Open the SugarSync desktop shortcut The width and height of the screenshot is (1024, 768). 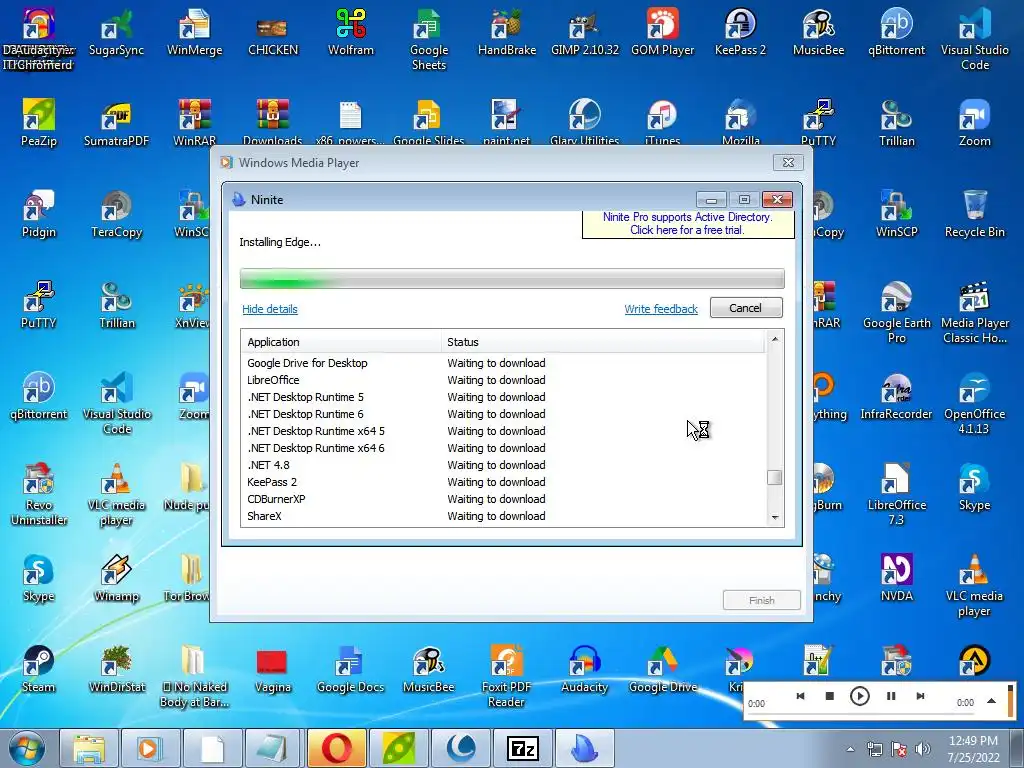[x=116, y=33]
